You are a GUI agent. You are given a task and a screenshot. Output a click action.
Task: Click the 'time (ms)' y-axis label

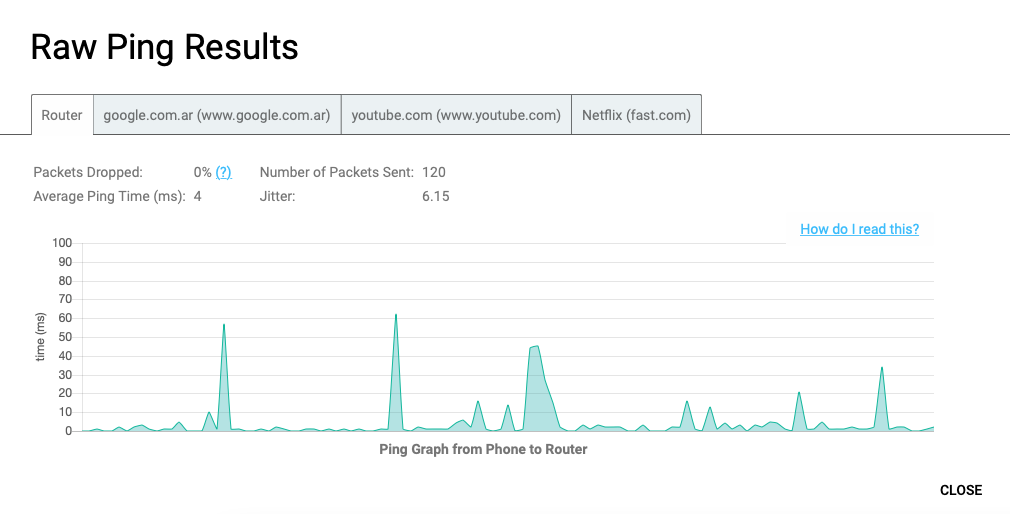pyautogui.click(x=41, y=337)
